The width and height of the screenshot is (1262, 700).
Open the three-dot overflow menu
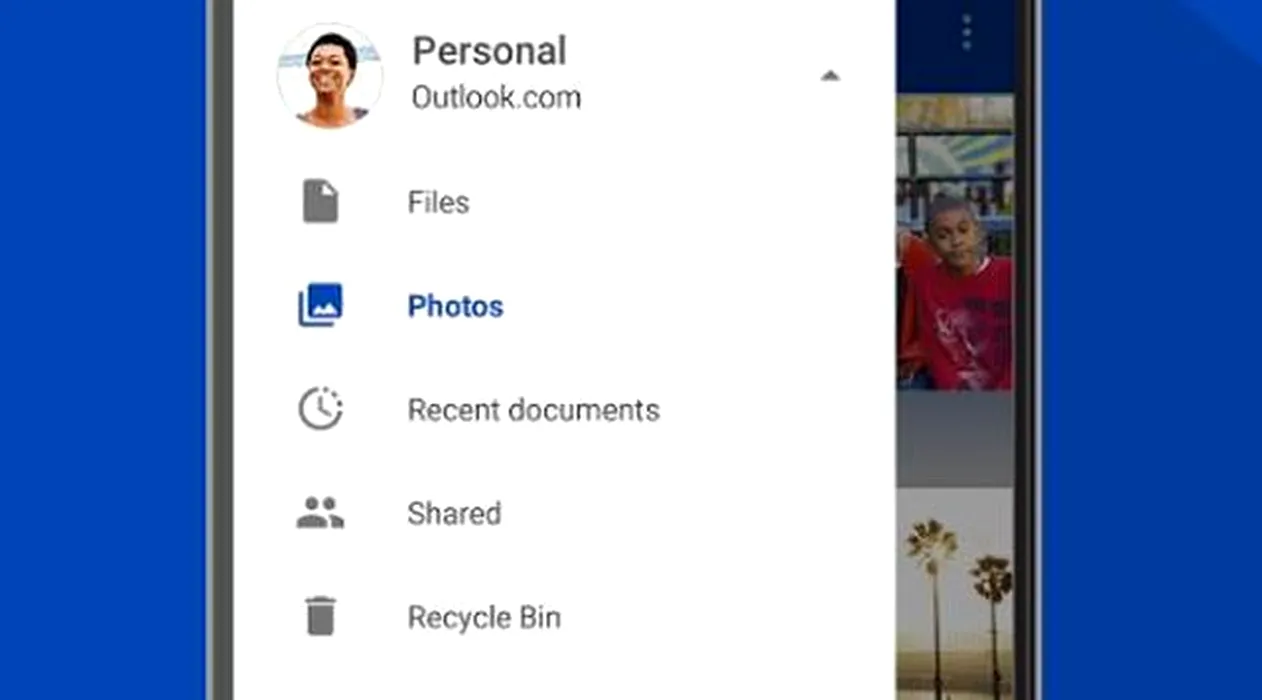click(x=965, y=33)
